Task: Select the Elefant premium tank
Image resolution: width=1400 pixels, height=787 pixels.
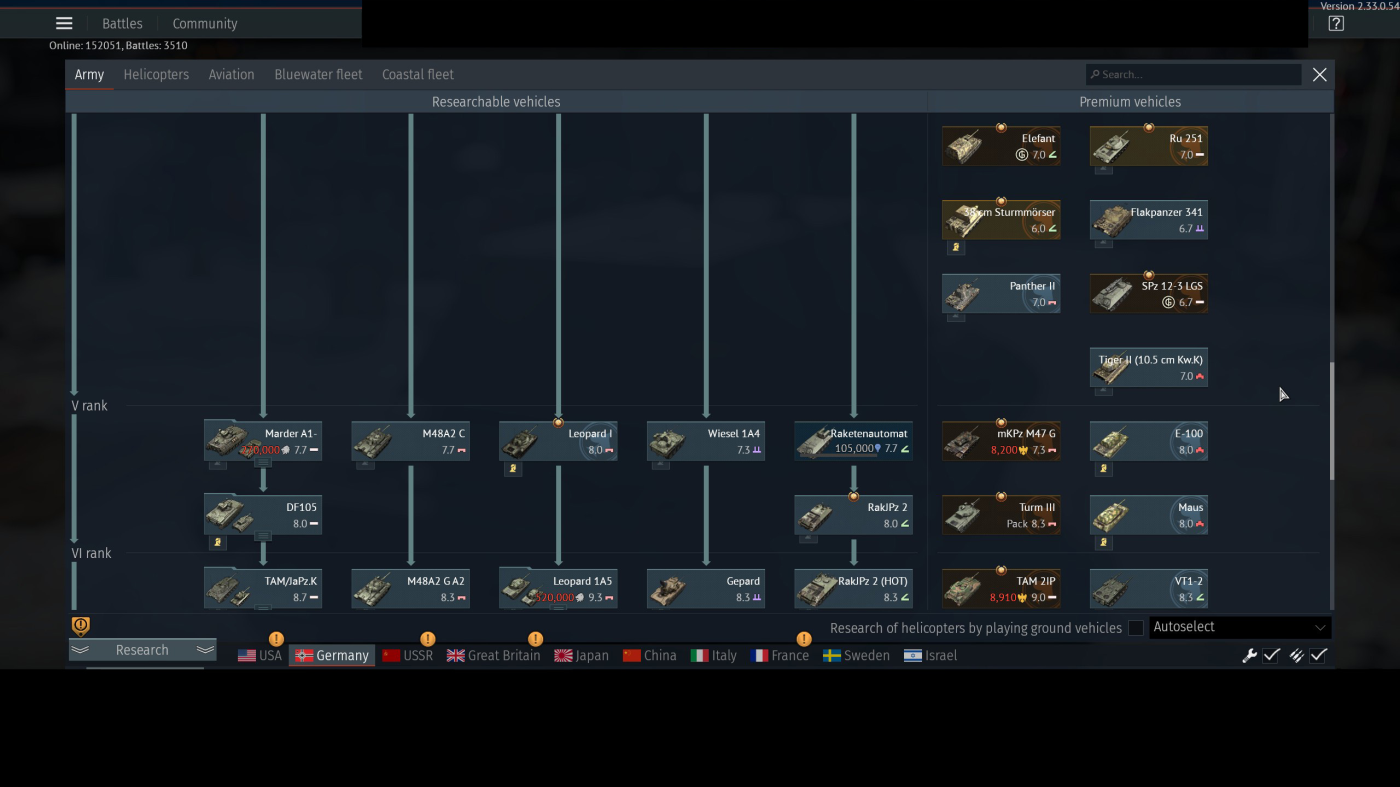Action: 1001,146
